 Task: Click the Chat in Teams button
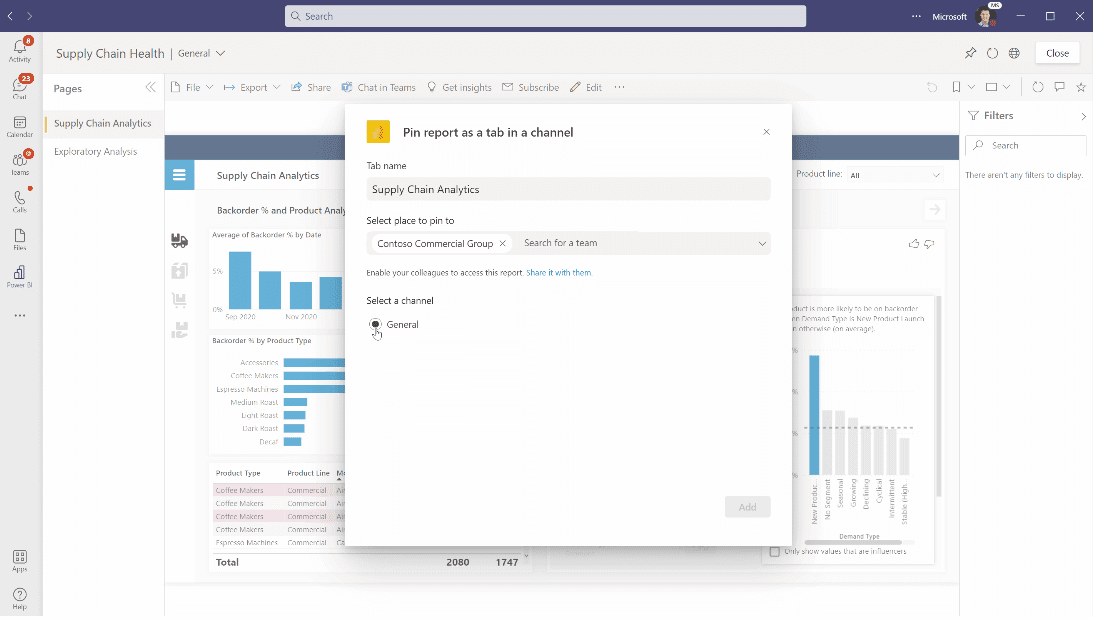(x=378, y=88)
